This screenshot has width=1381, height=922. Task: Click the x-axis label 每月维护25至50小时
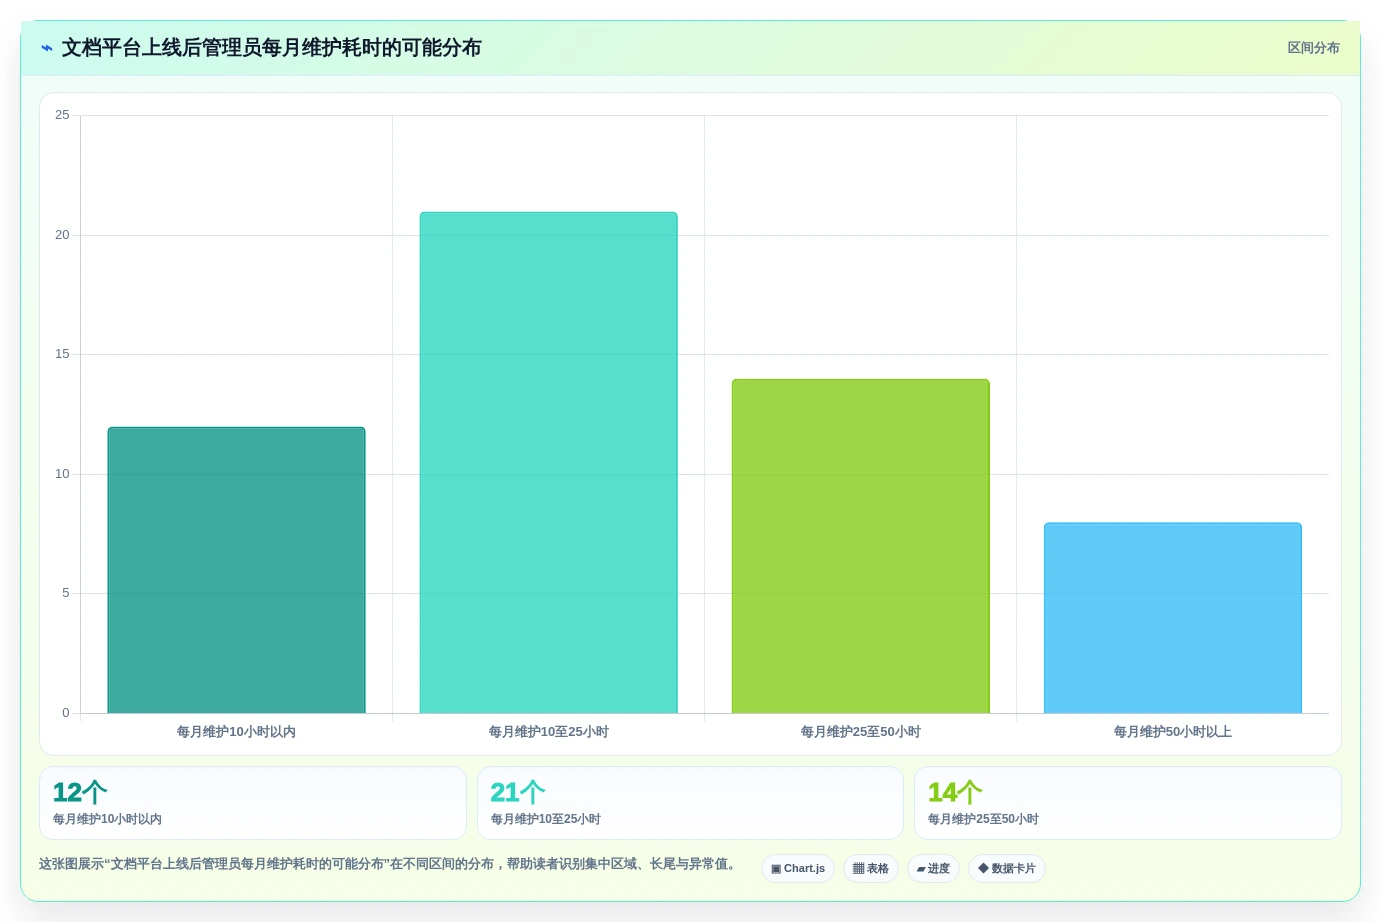click(x=860, y=732)
